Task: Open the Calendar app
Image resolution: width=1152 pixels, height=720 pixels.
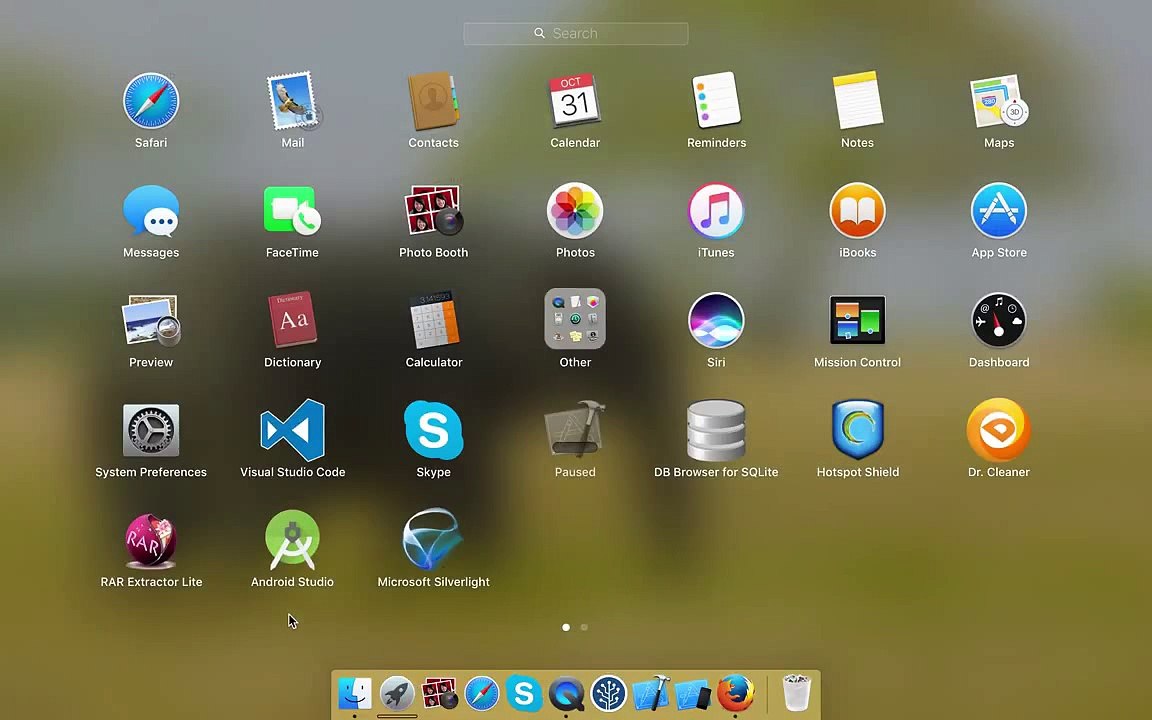Action: click(x=575, y=101)
